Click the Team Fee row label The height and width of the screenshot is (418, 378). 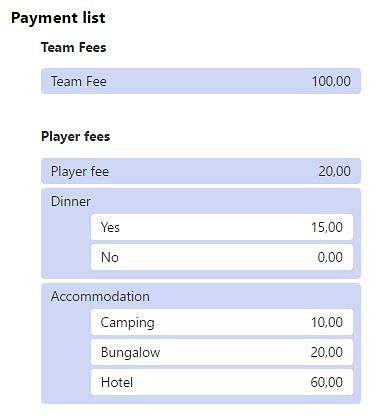point(79,81)
